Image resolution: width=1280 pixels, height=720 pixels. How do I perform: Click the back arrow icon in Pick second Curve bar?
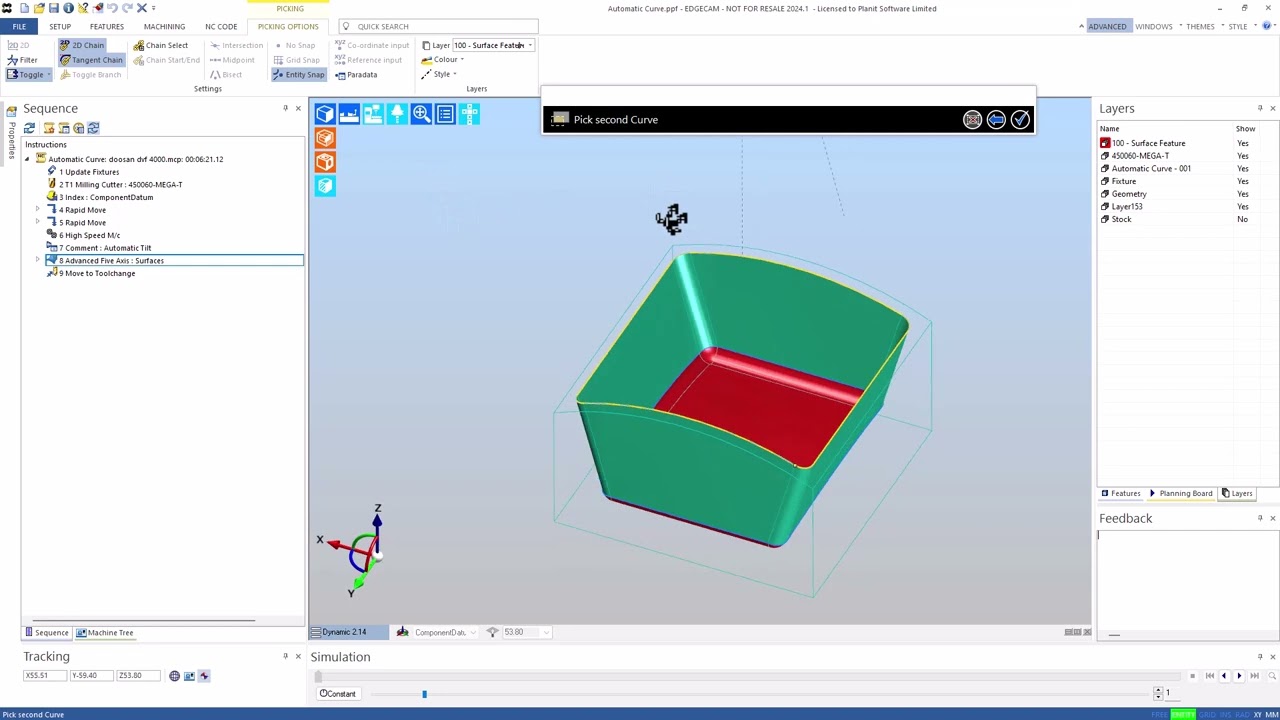point(996,120)
